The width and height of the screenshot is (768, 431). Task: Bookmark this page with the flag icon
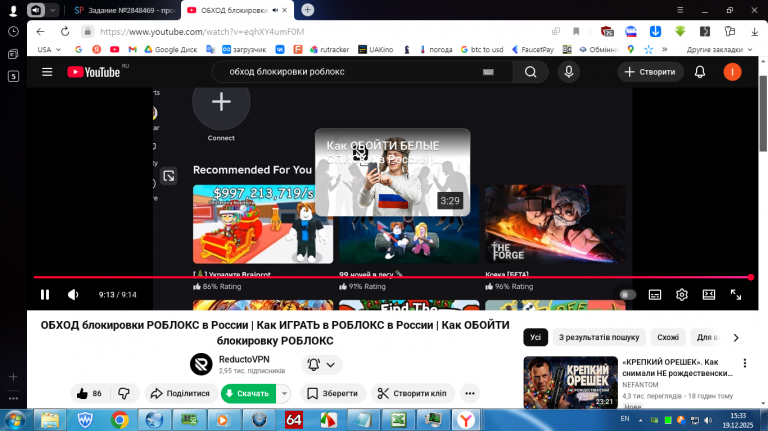click(576, 31)
